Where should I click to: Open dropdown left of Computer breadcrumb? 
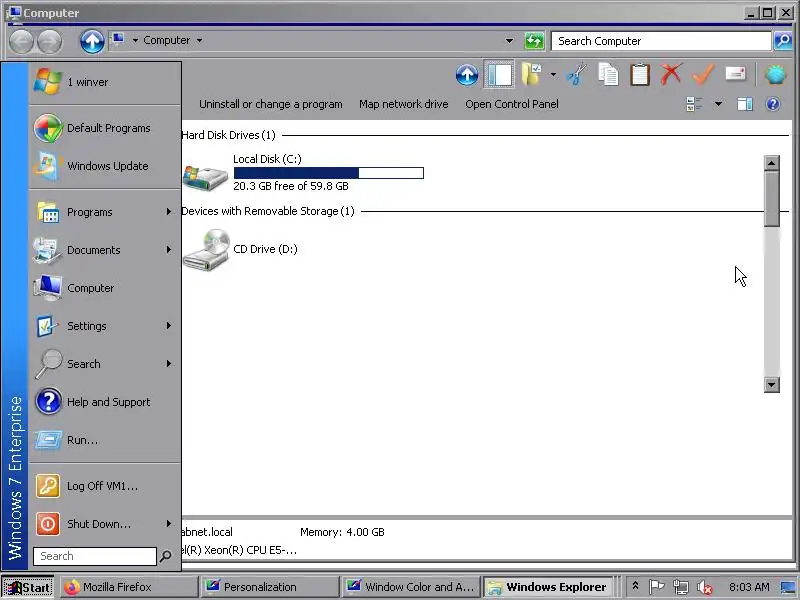click(x=135, y=40)
